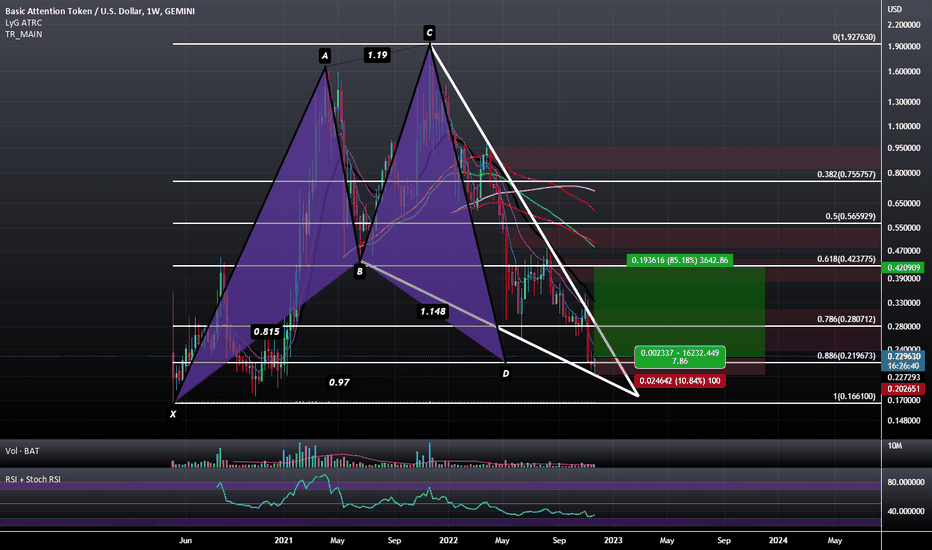This screenshot has height=550, width=932.
Task: Click the 0.618 Fibonacci level label
Action: click(846, 259)
